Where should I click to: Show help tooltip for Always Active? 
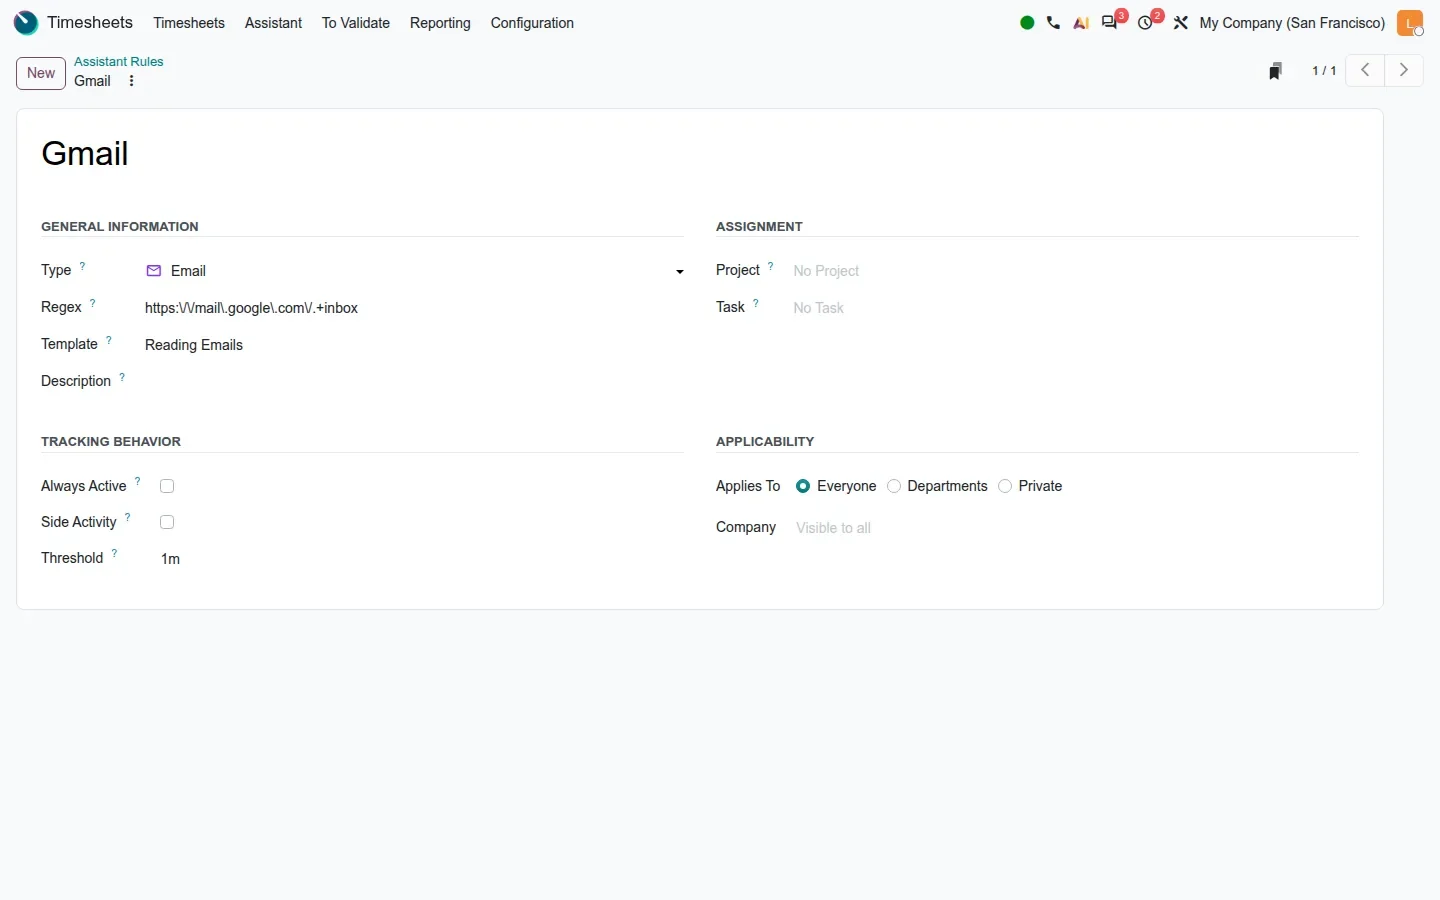tap(137, 482)
